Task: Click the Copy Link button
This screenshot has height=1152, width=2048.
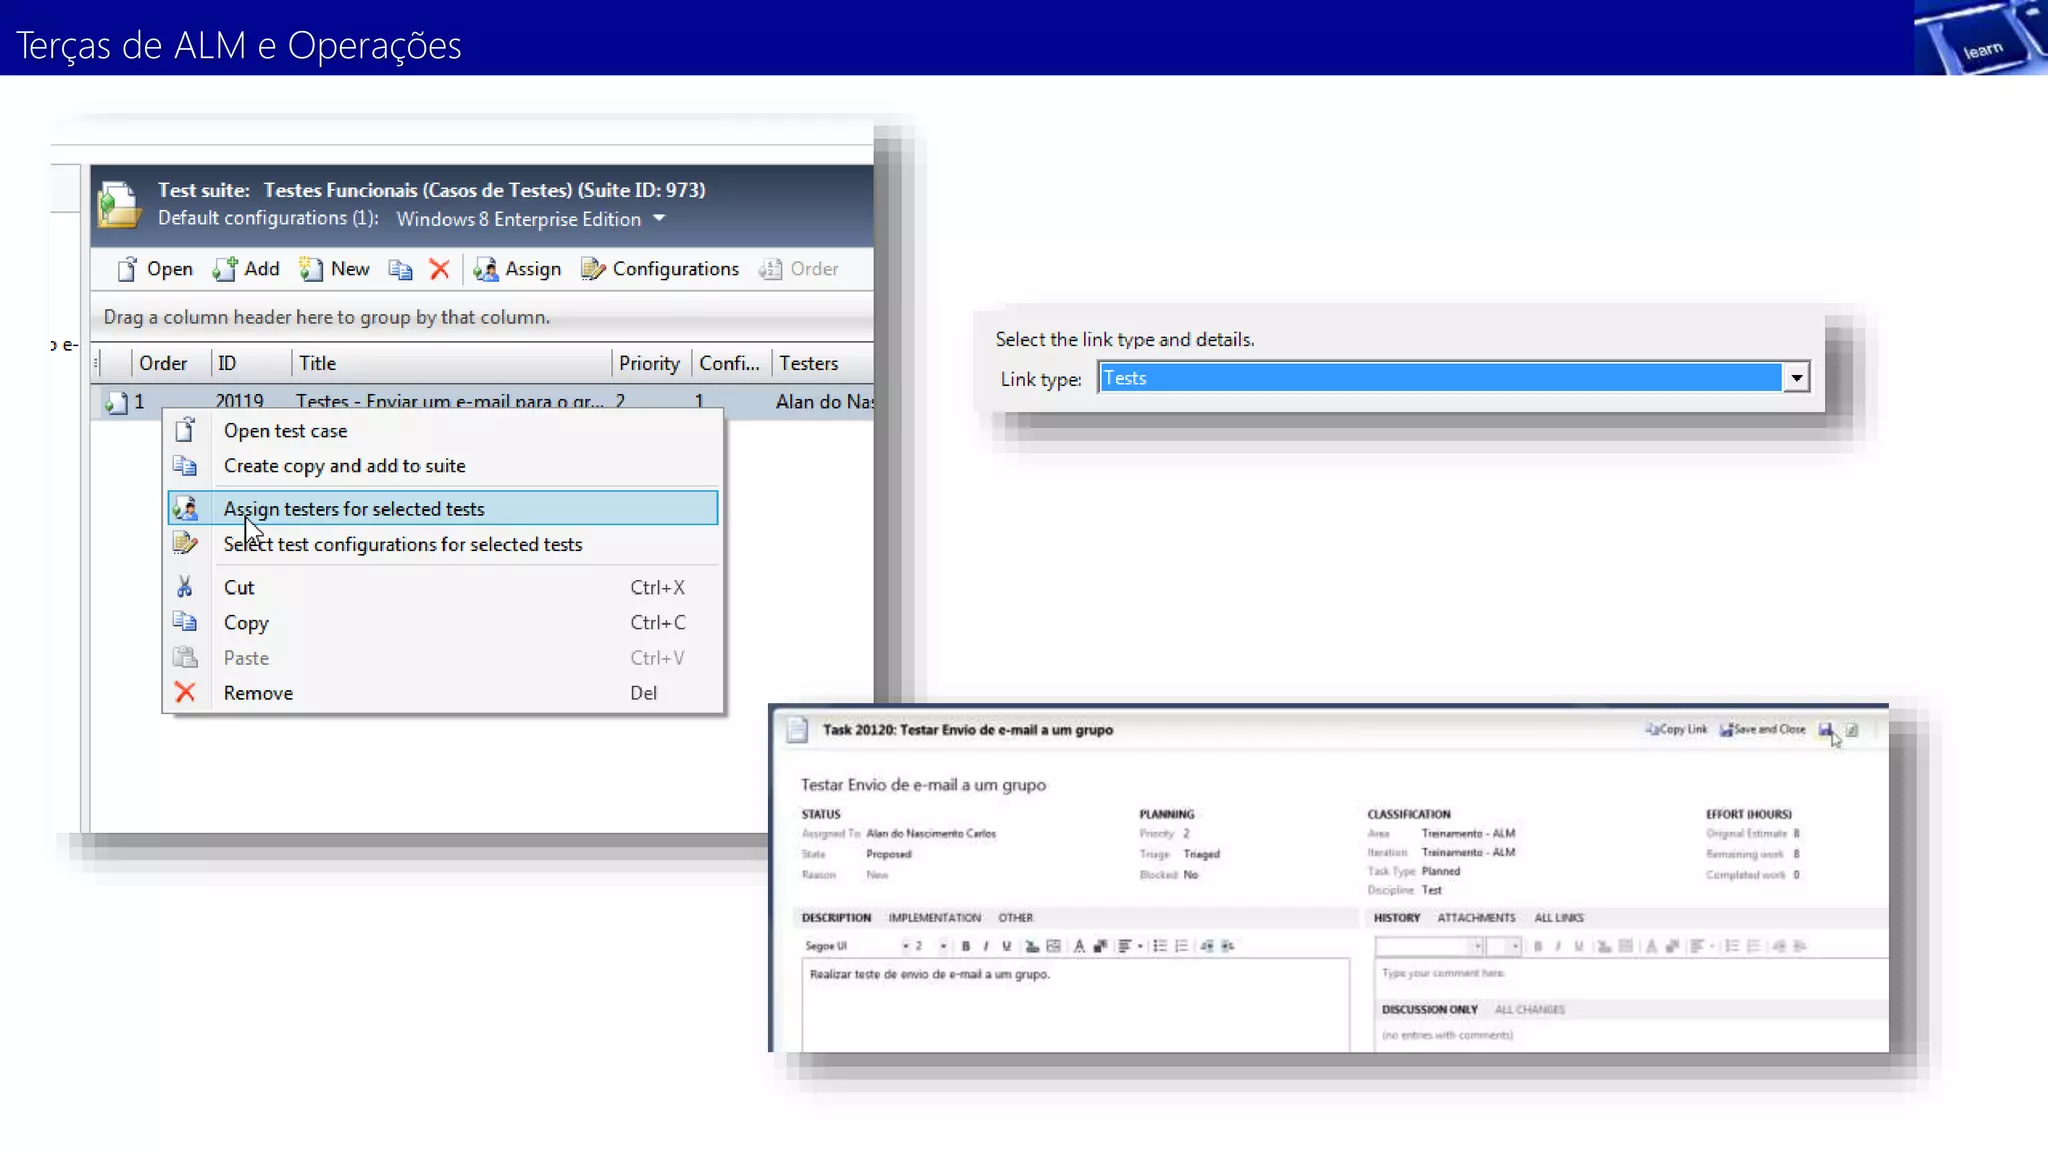Action: pyautogui.click(x=1677, y=730)
